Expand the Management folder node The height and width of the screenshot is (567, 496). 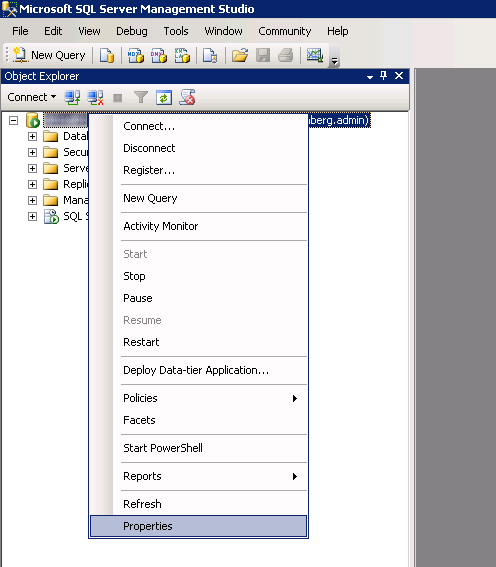(x=32, y=200)
